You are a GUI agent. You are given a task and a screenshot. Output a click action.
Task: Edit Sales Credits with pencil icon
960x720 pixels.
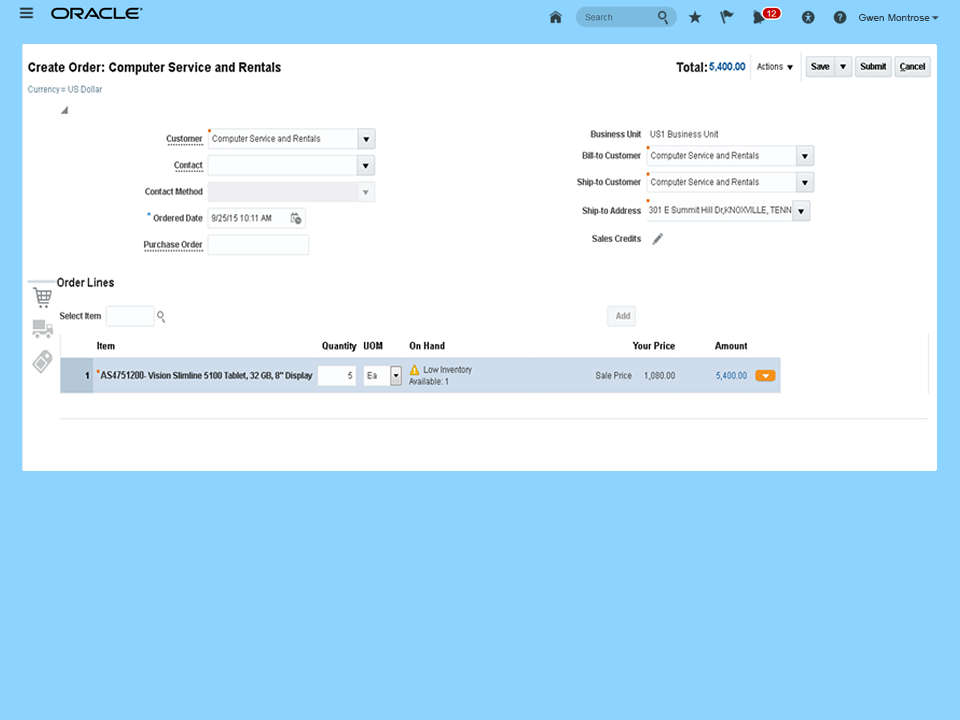(x=658, y=239)
